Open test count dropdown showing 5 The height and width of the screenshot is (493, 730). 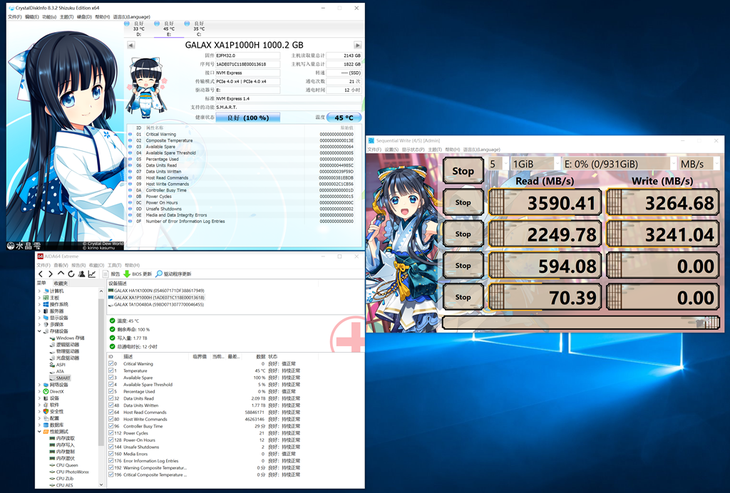(x=498, y=164)
